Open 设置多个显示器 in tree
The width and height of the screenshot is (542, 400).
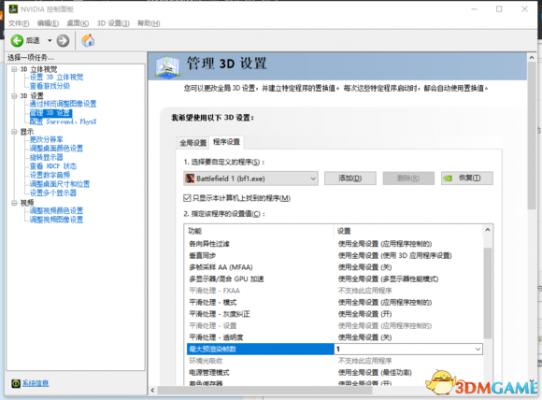[53, 193]
